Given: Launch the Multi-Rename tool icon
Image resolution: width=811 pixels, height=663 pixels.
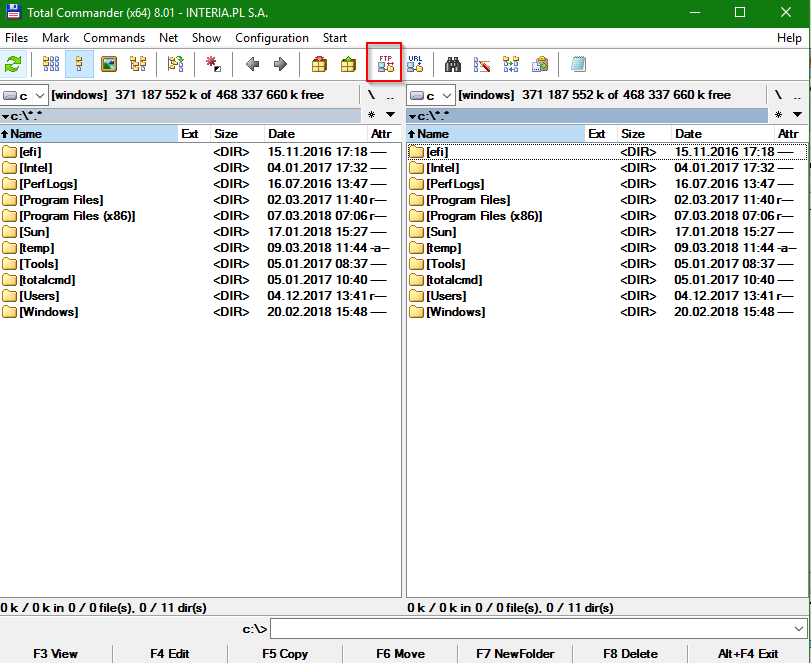Looking at the screenshot, I should (482, 64).
